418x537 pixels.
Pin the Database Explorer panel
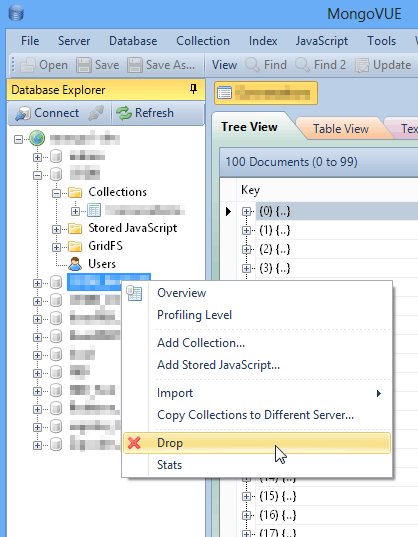click(x=193, y=89)
